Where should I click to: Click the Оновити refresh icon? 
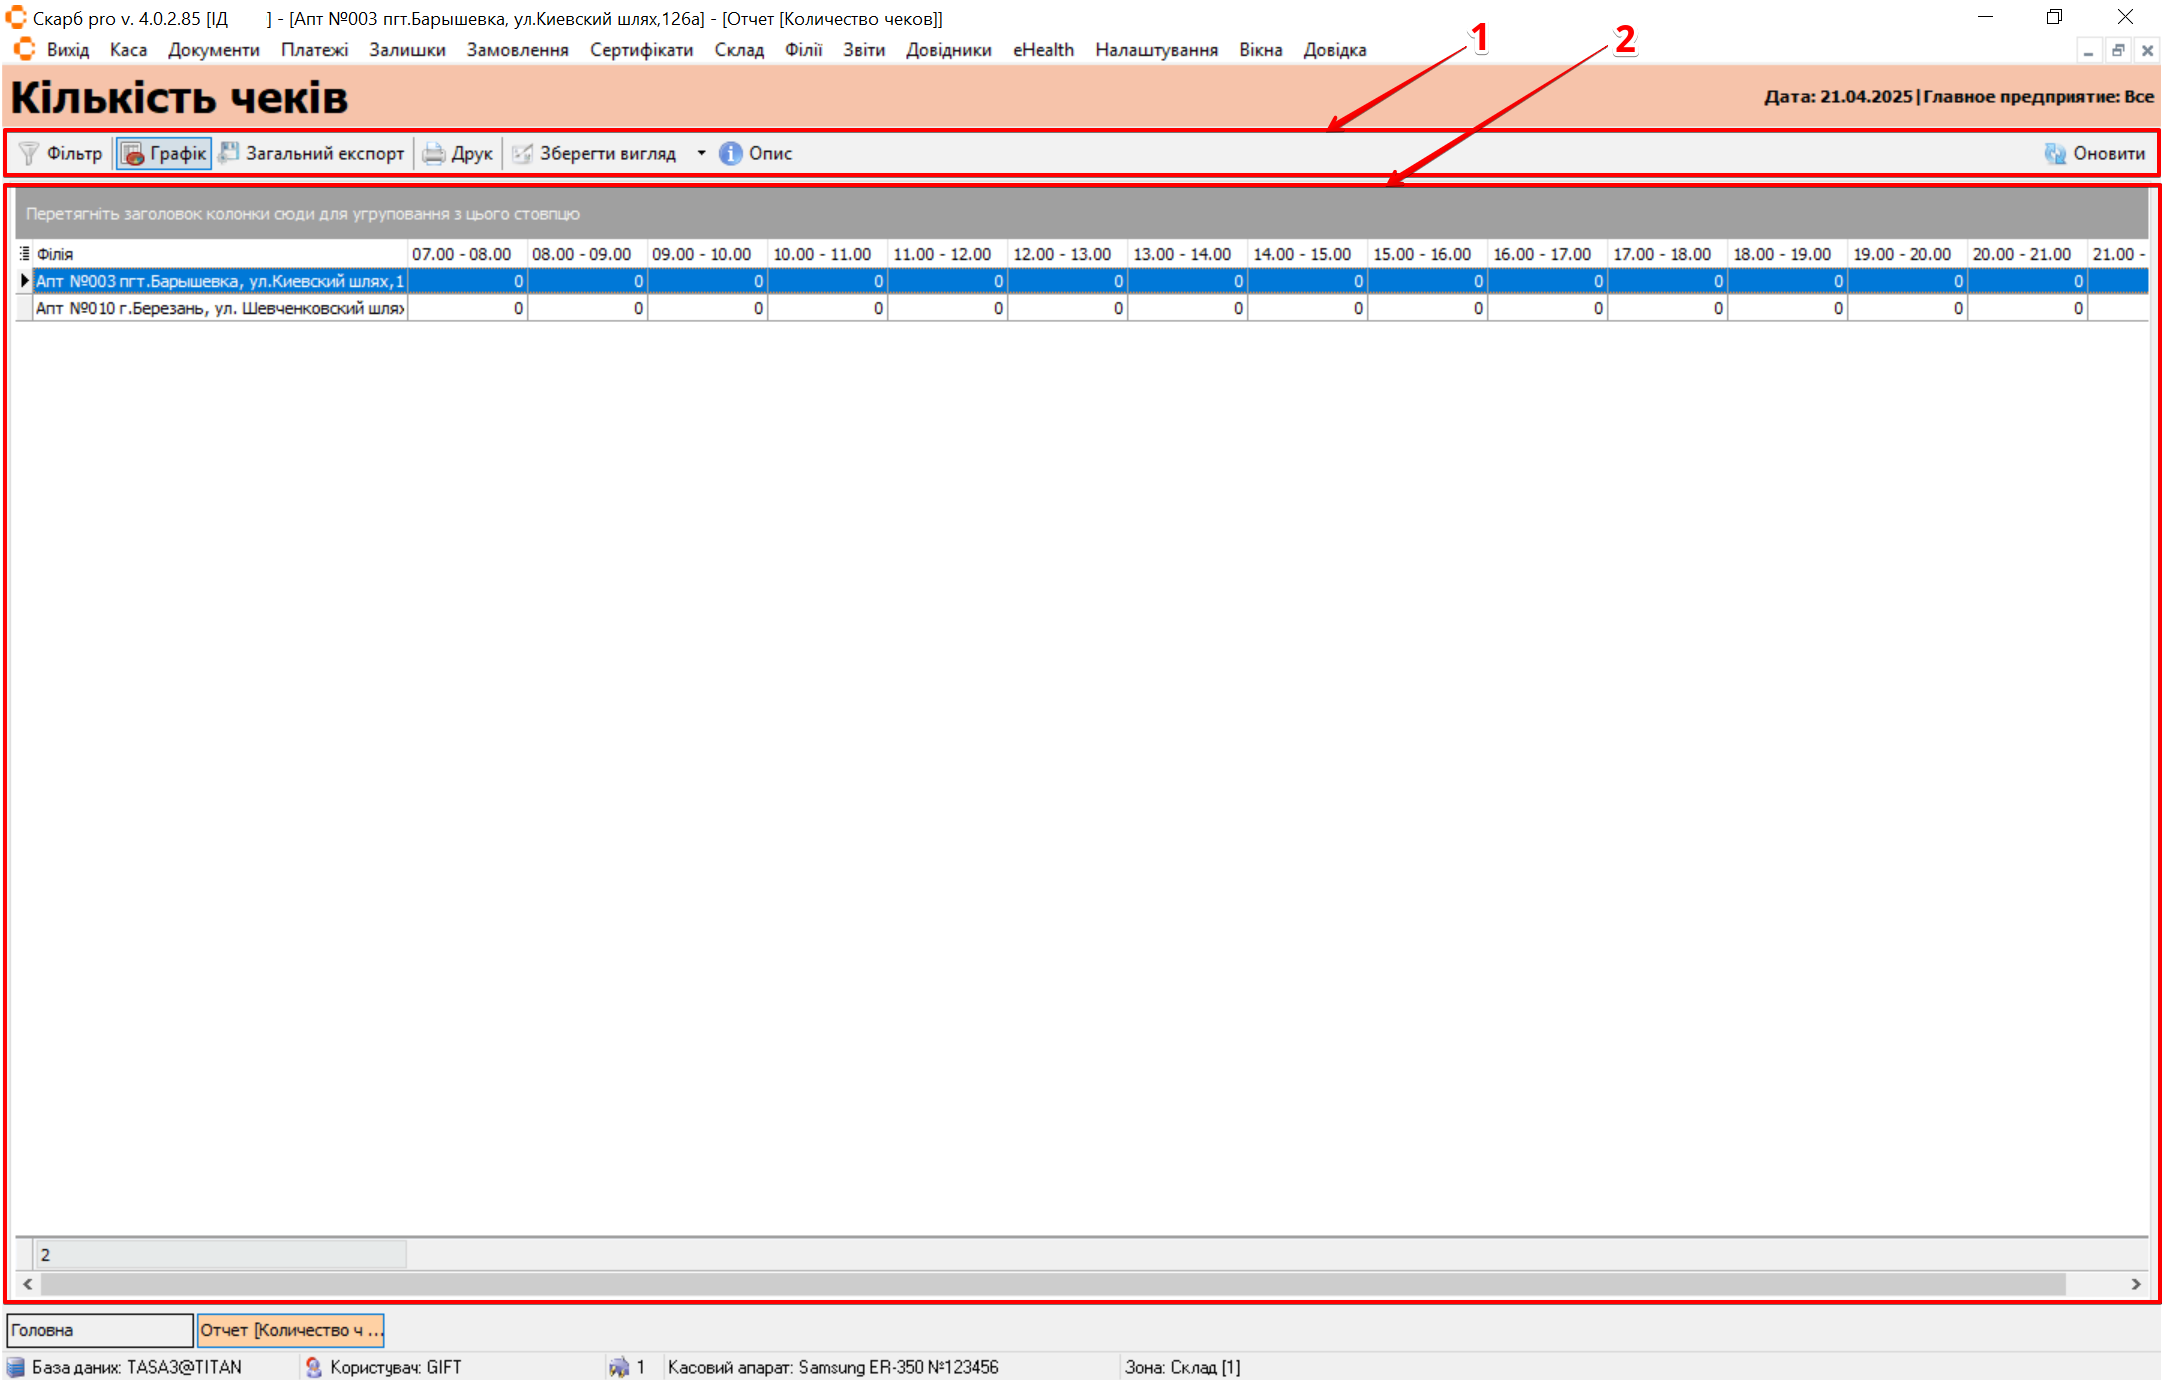[2055, 153]
